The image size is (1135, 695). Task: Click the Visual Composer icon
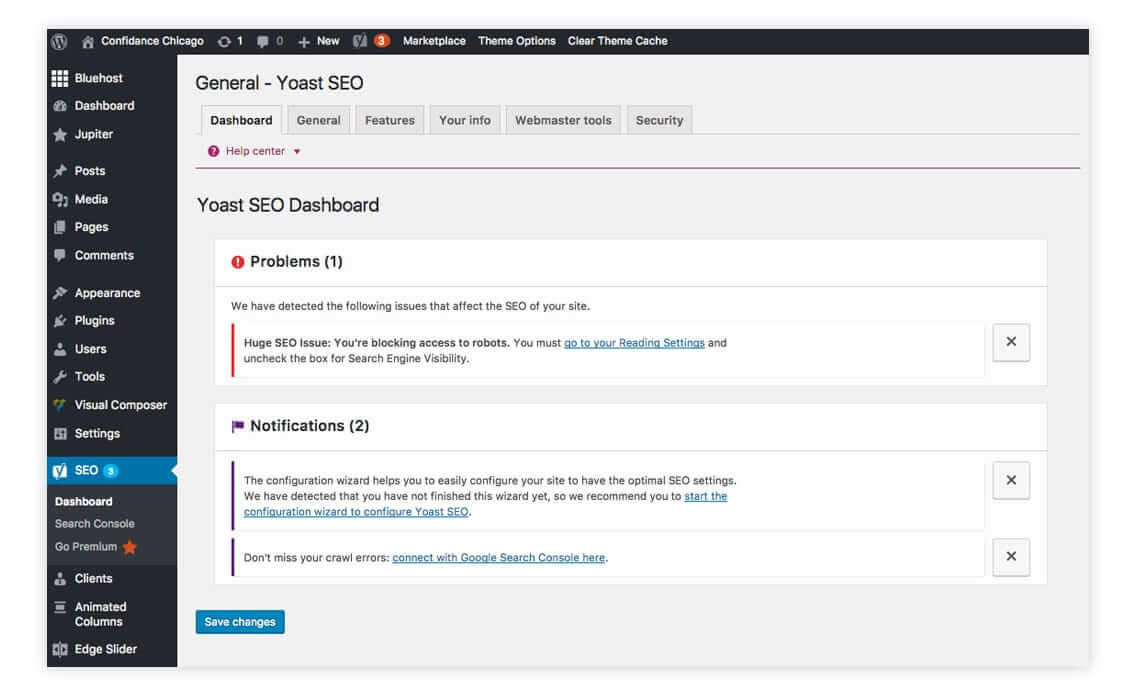60,405
